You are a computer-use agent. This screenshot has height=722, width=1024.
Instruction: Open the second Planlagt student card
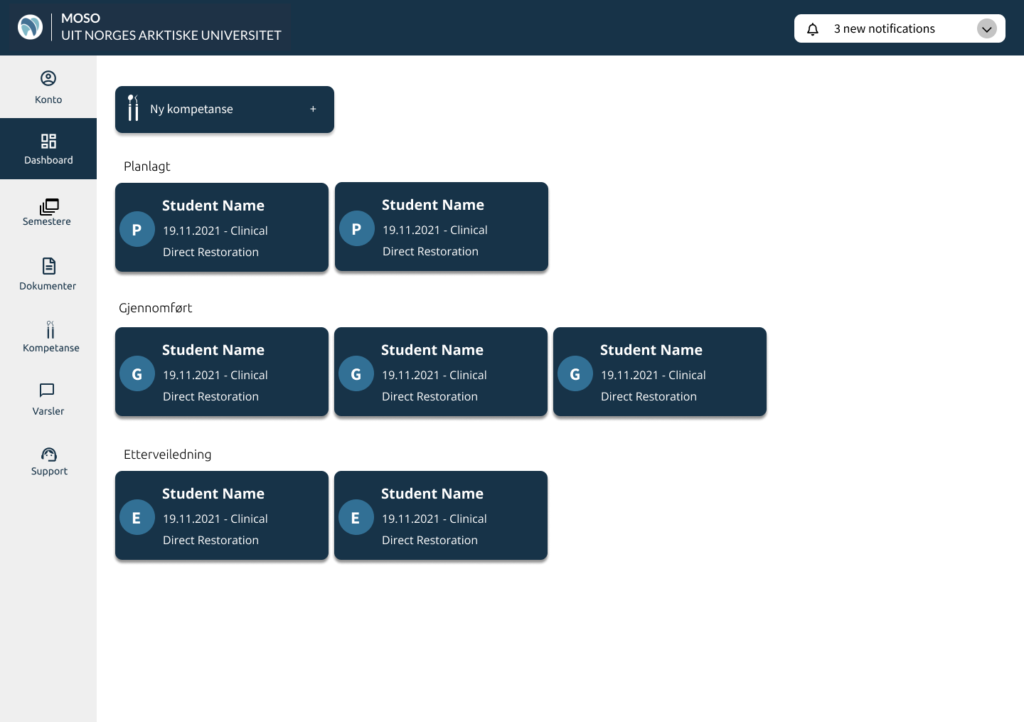pyautogui.click(x=441, y=227)
